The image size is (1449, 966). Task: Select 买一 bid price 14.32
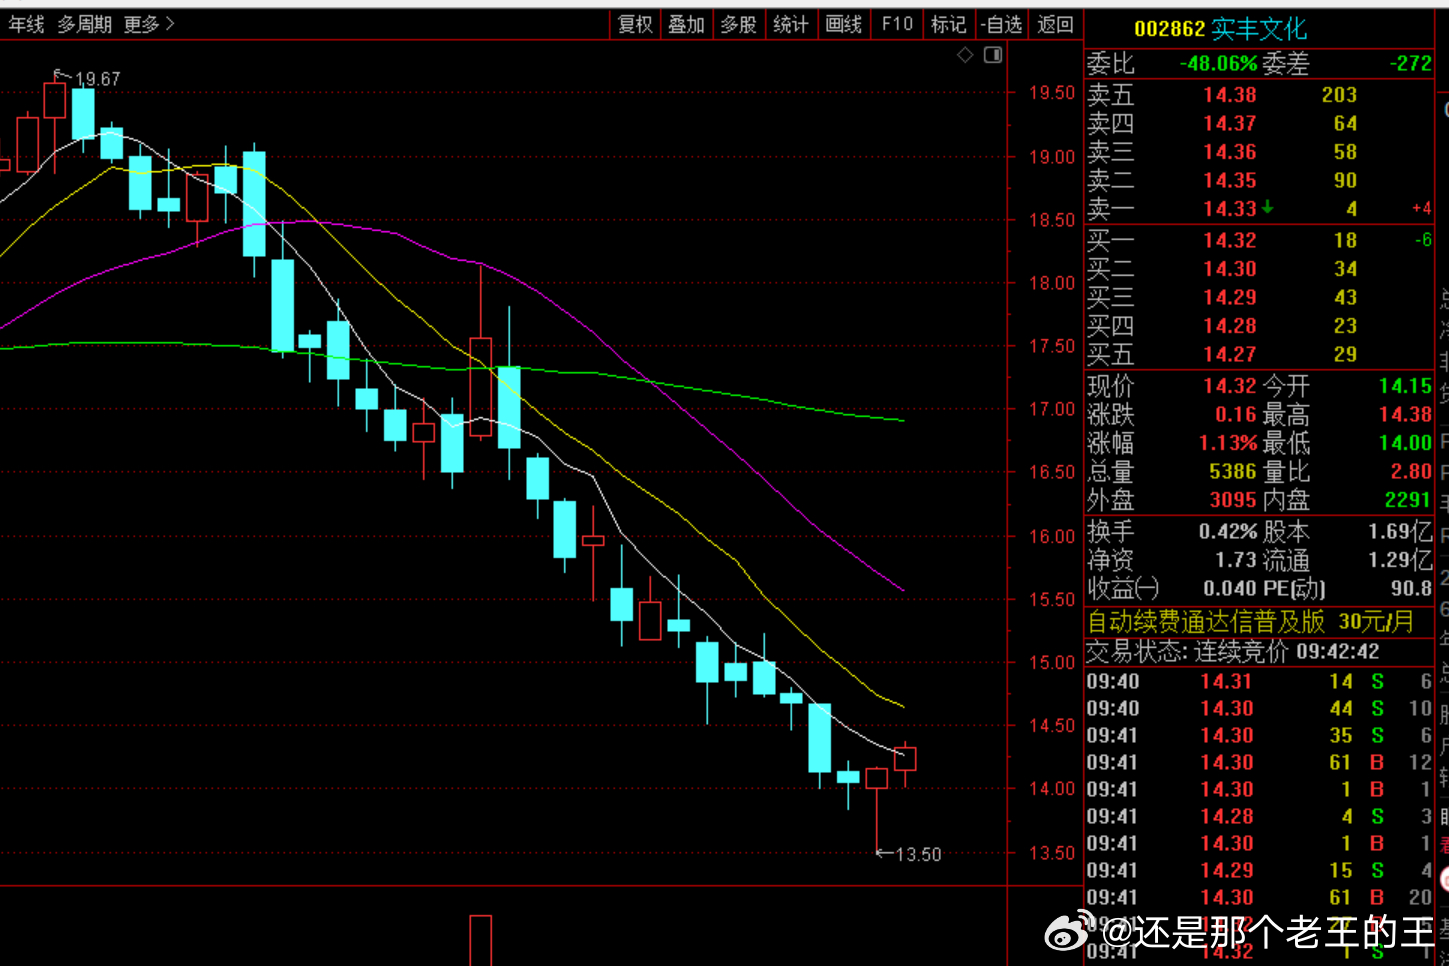tap(1230, 240)
